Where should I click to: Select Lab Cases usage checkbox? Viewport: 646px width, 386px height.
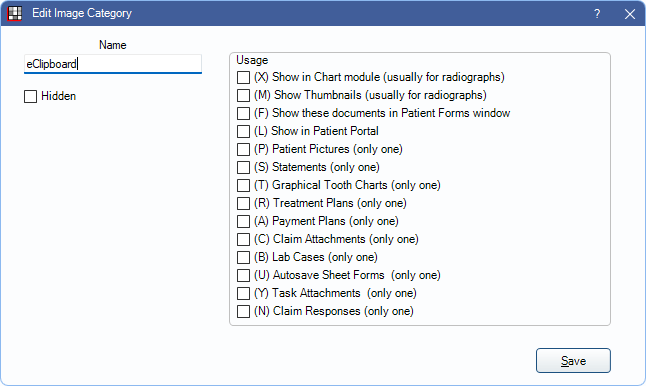point(243,257)
